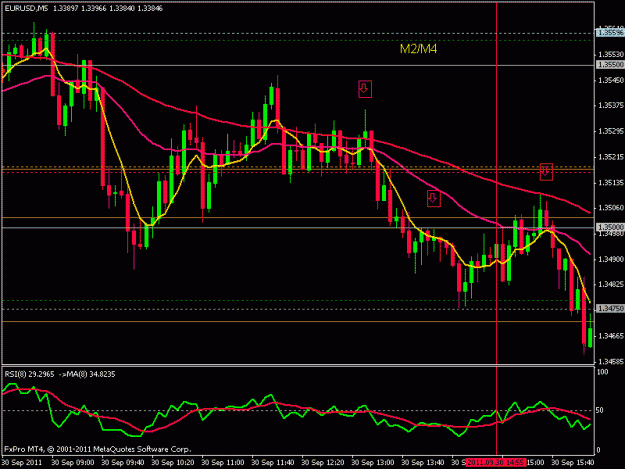Click the 30 Sep 11:40 time label
This screenshot has width=625, height=469.
(x=273, y=463)
